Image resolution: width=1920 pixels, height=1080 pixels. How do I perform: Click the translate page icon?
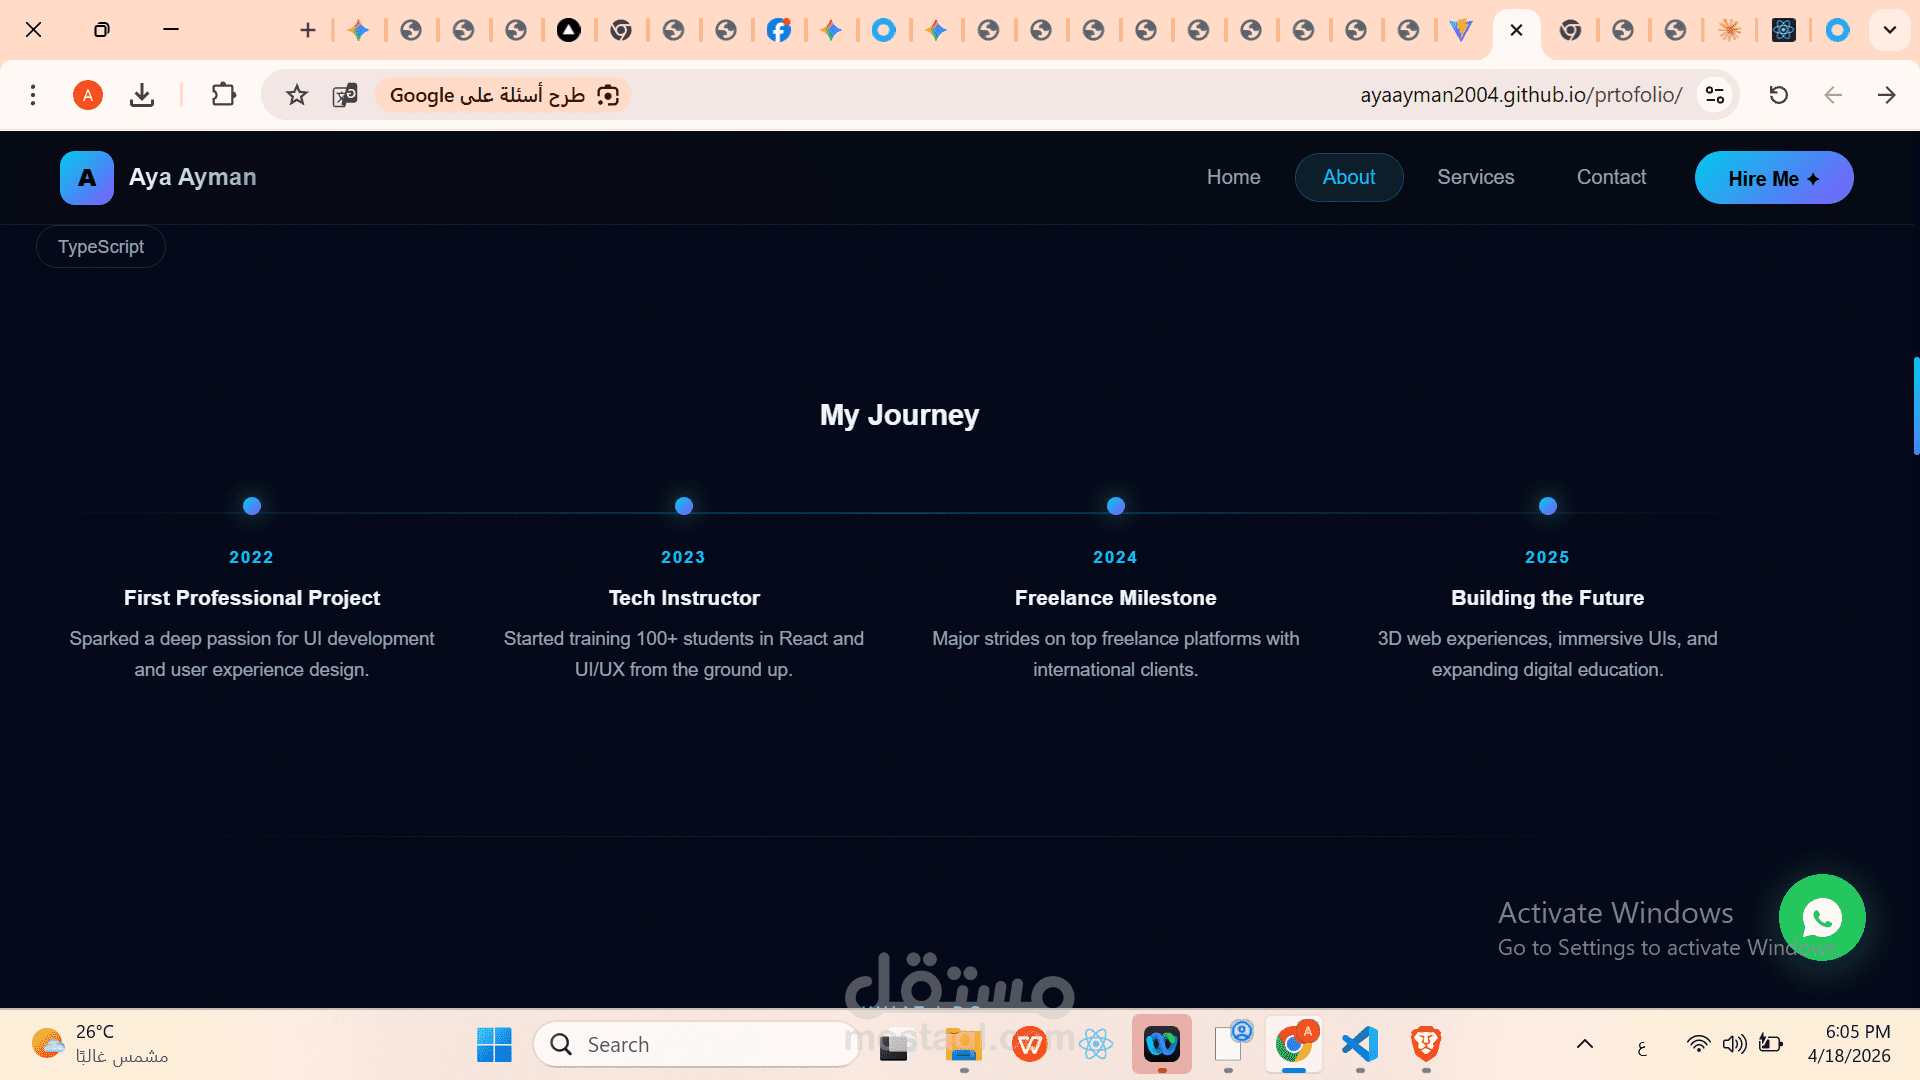click(x=345, y=95)
